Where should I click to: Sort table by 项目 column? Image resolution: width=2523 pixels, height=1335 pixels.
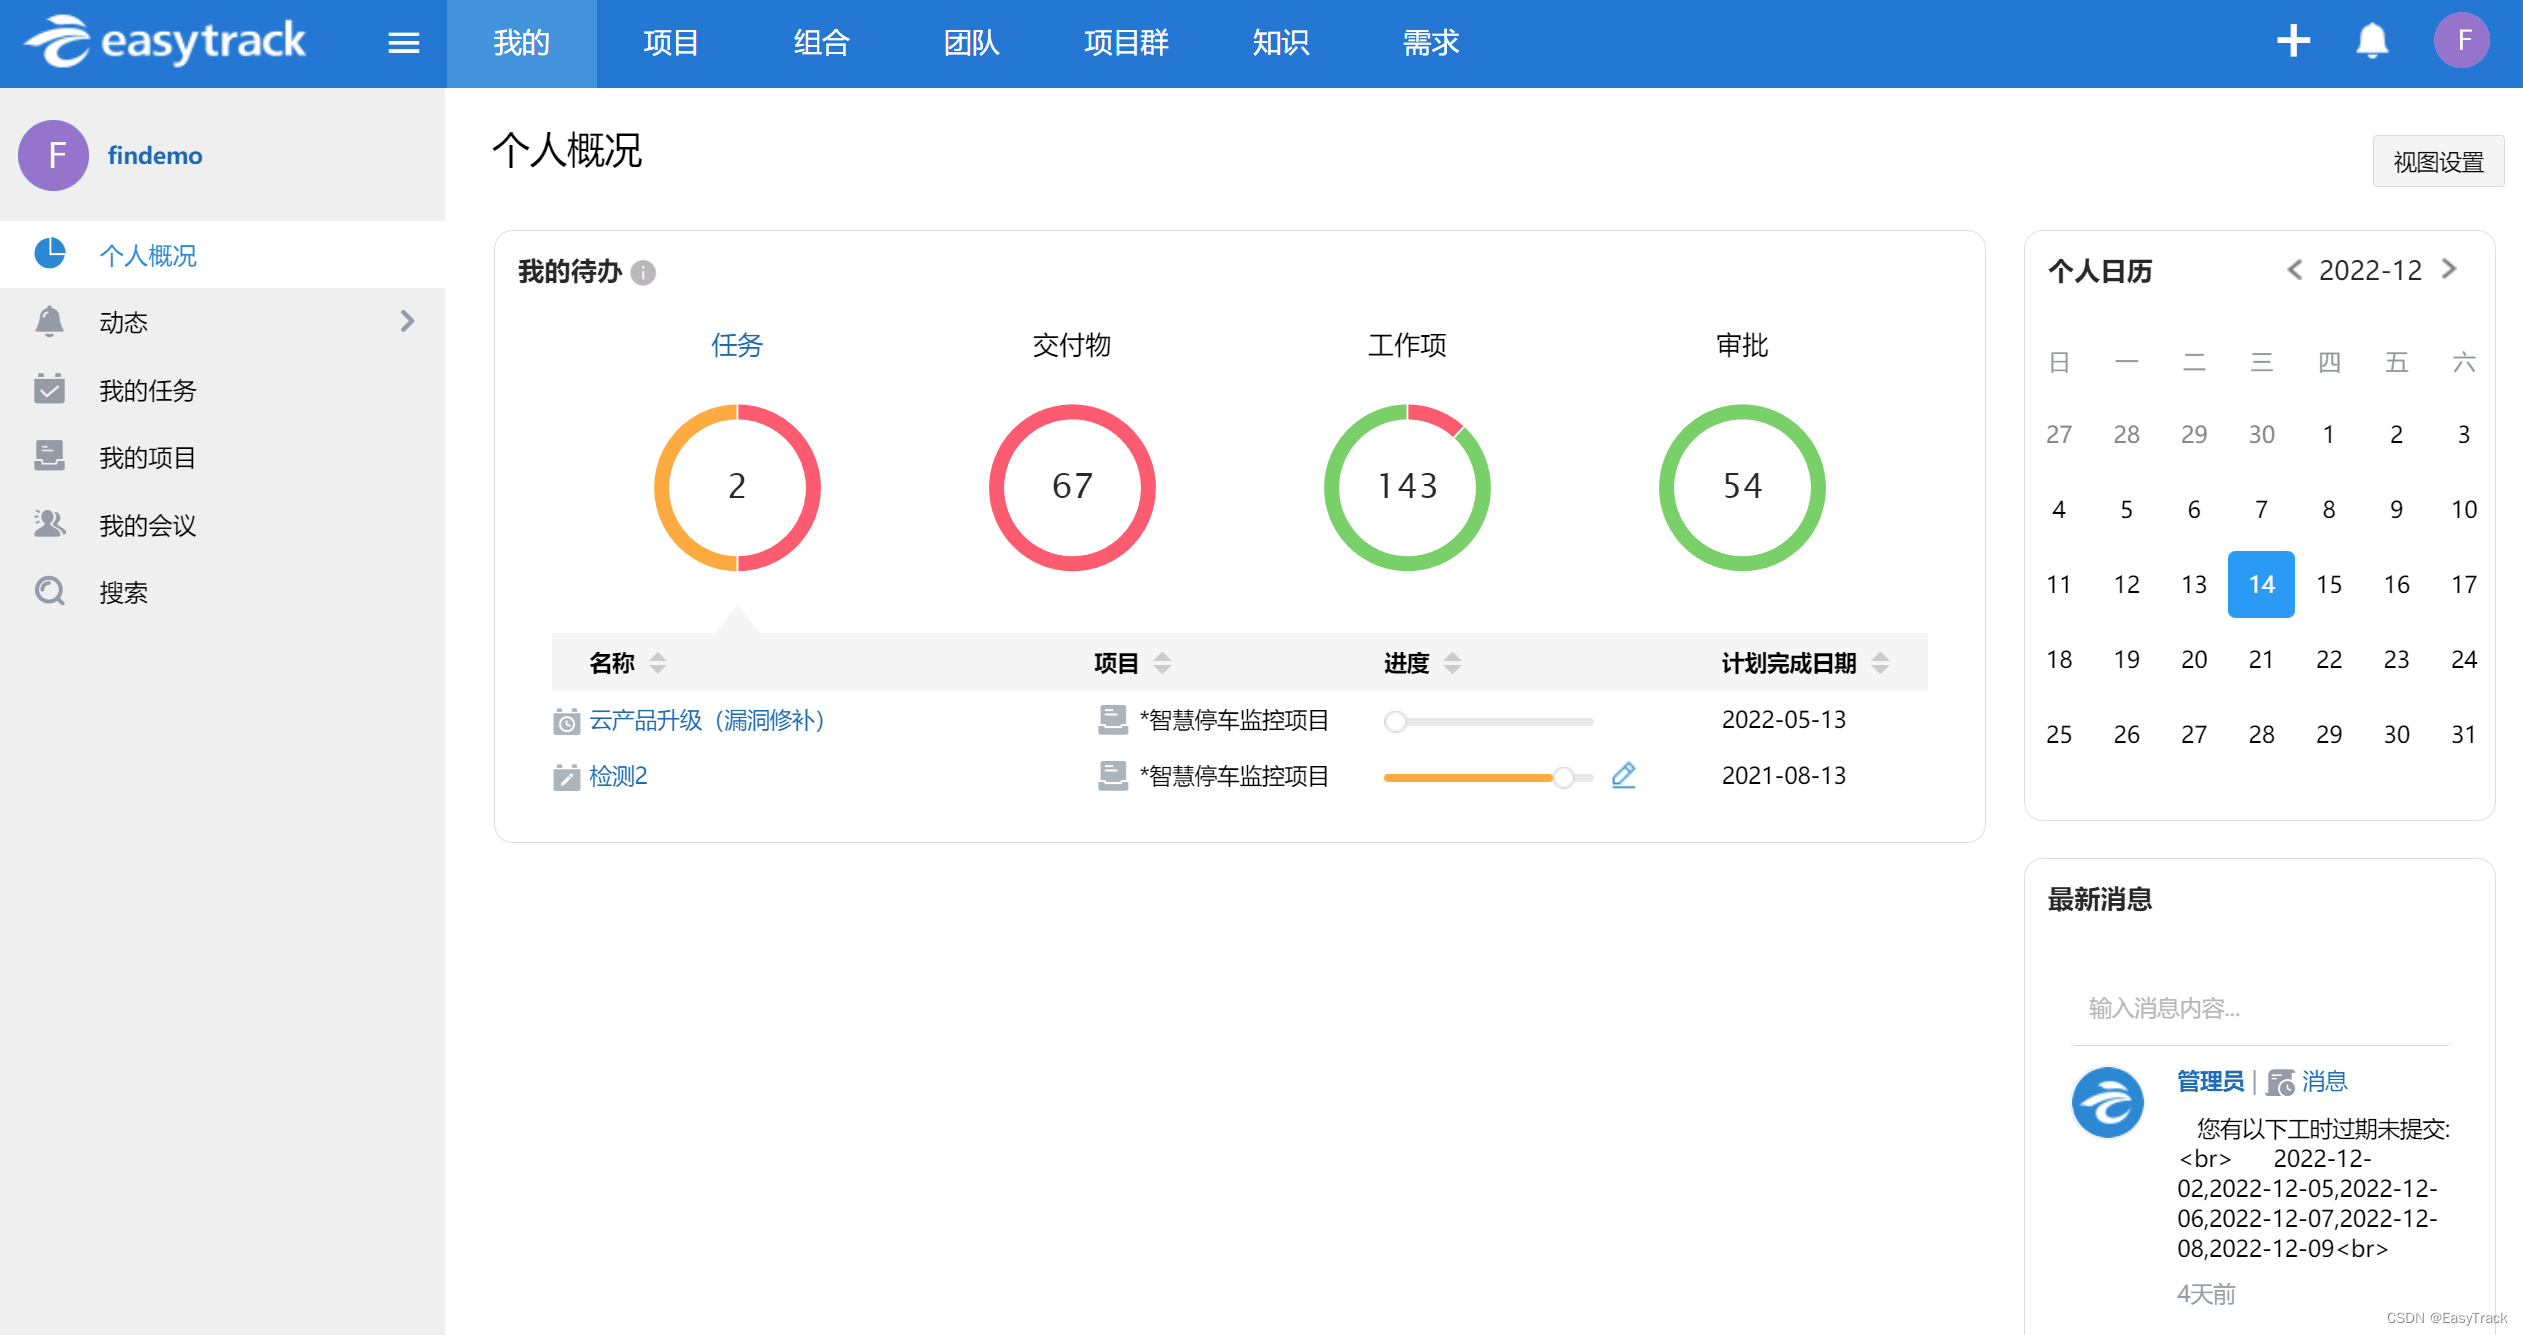(x=1162, y=662)
